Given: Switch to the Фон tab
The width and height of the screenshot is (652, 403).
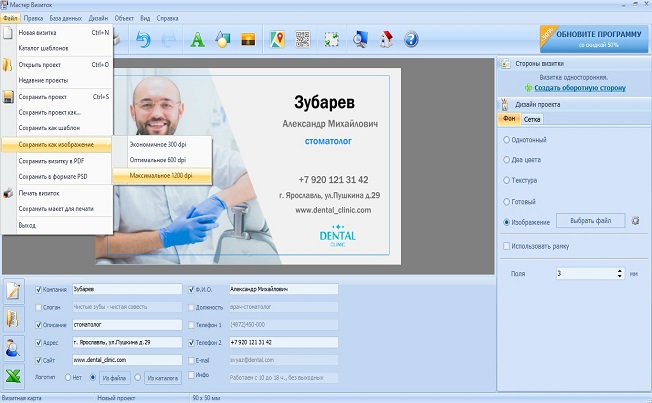Looking at the screenshot, I should pyautogui.click(x=509, y=119).
